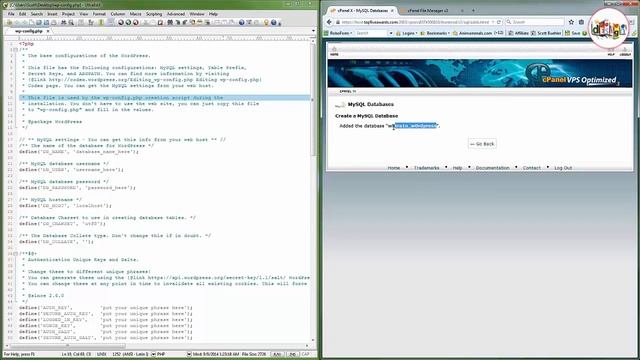
Task: Close the cPanel X MySQL Databases tab
Action: click(x=392, y=10)
